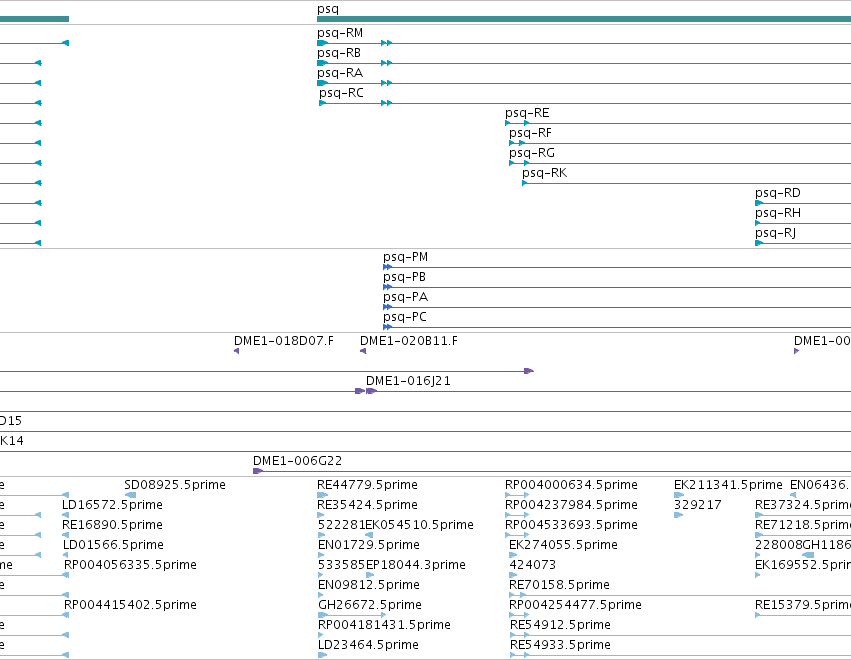Click the DME1-020B11.F arrow marker
The image size is (851, 660).
click(363, 351)
